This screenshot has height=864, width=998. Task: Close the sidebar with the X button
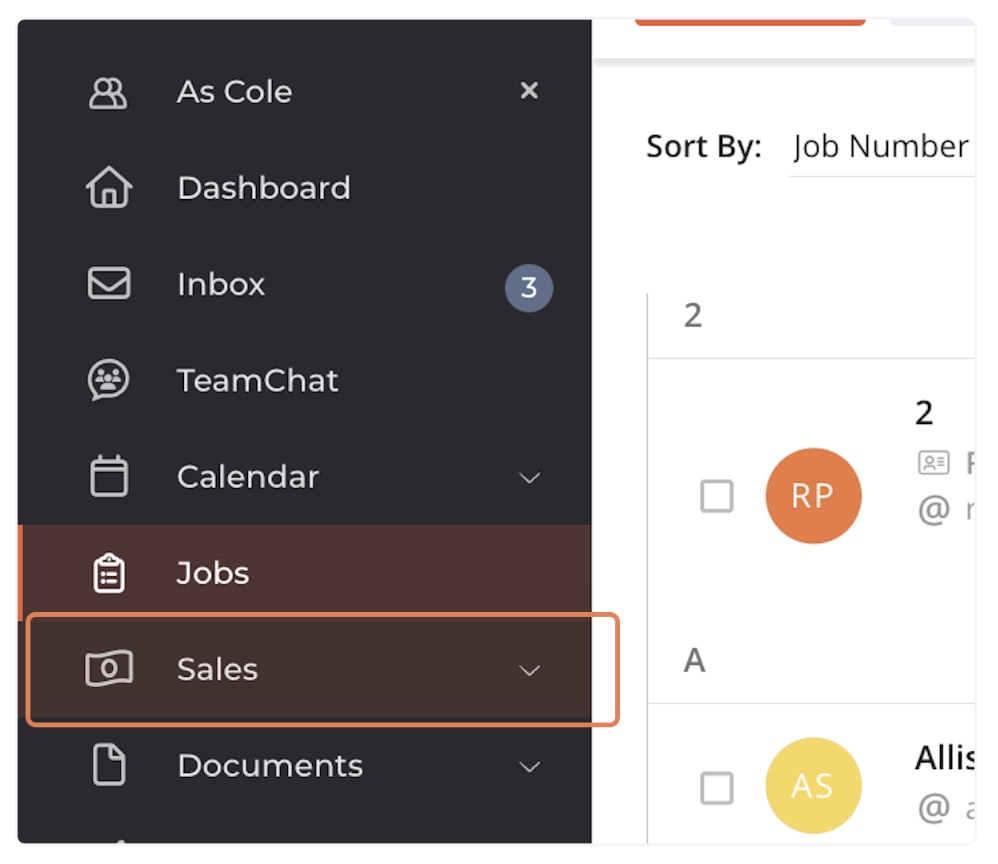pyautogui.click(x=530, y=91)
